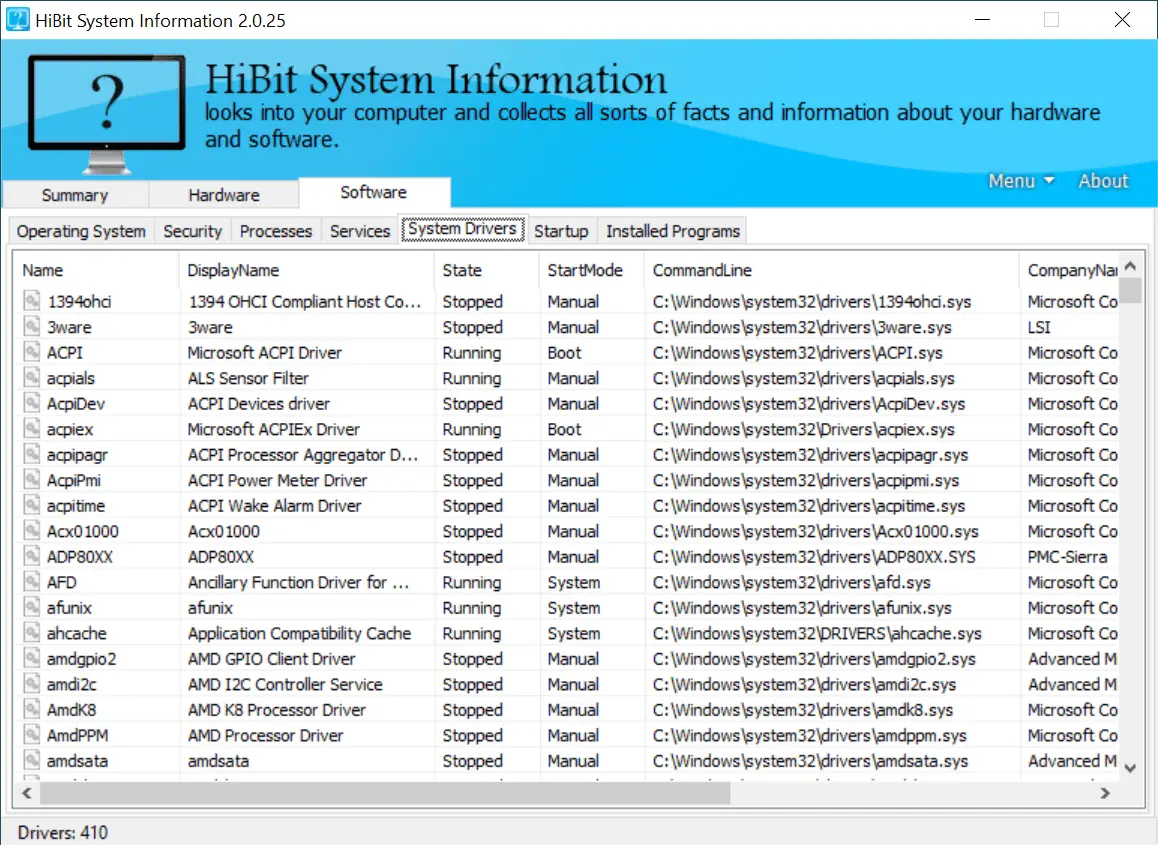This screenshot has height=845, width=1158.
Task: Click the driver icon beside ahcache
Action: click(32, 632)
